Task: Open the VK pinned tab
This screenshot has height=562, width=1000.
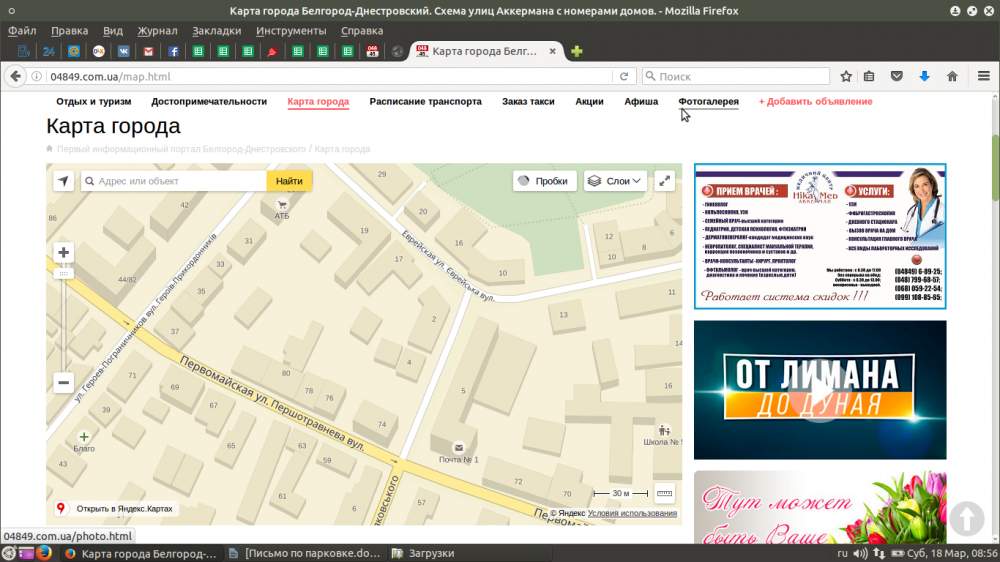Action: point(123,52)
